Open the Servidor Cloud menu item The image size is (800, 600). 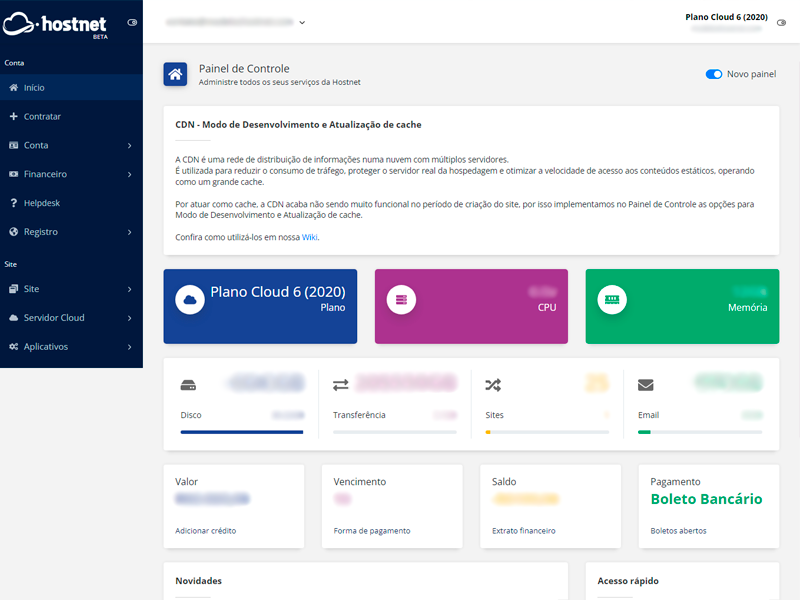click(x=71, y=318)
